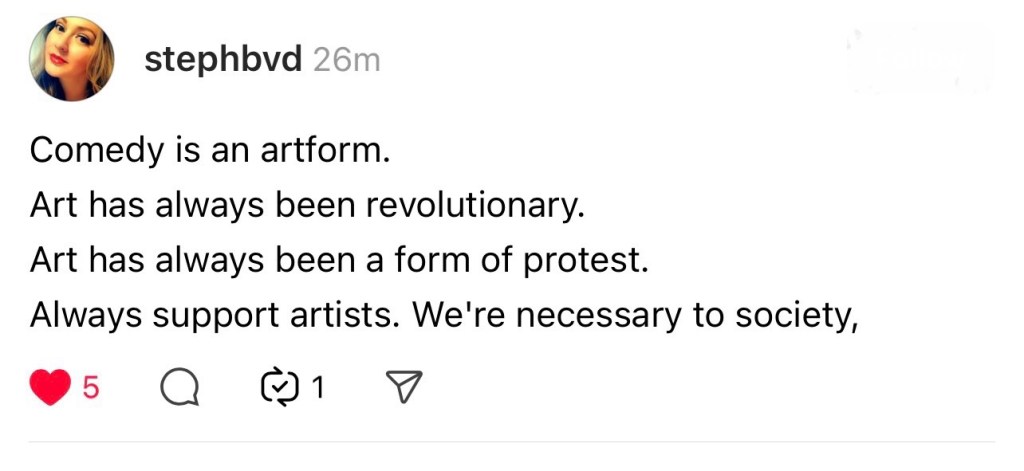
Task: View reposts by clicking the count 1
Action: [317, 388]
